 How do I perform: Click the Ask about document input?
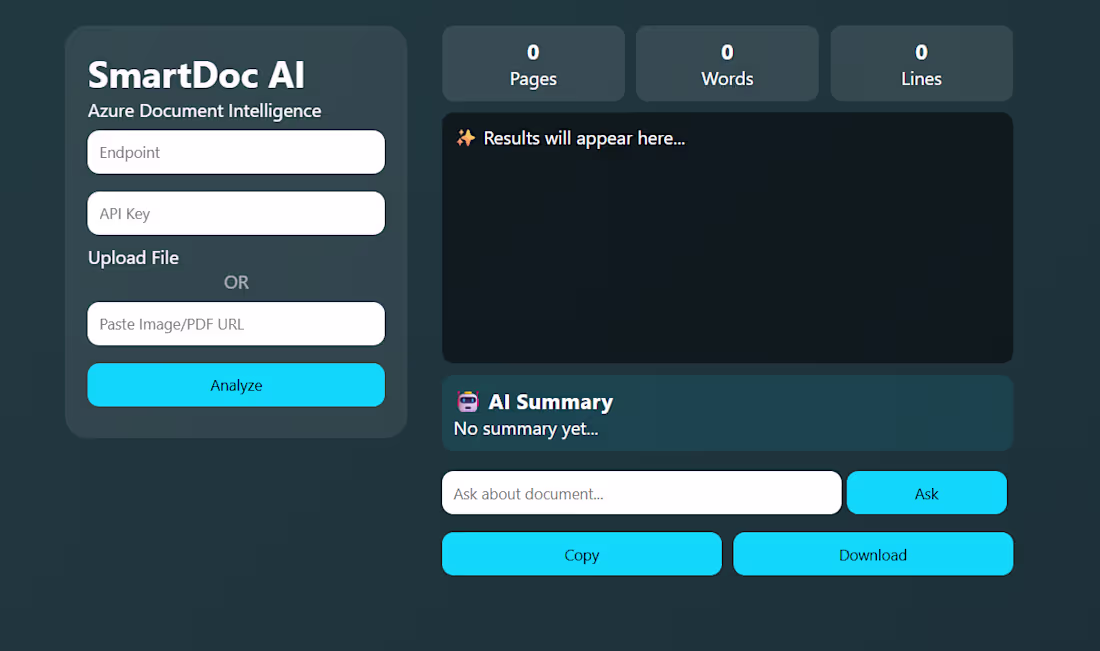tap(641, 493)
